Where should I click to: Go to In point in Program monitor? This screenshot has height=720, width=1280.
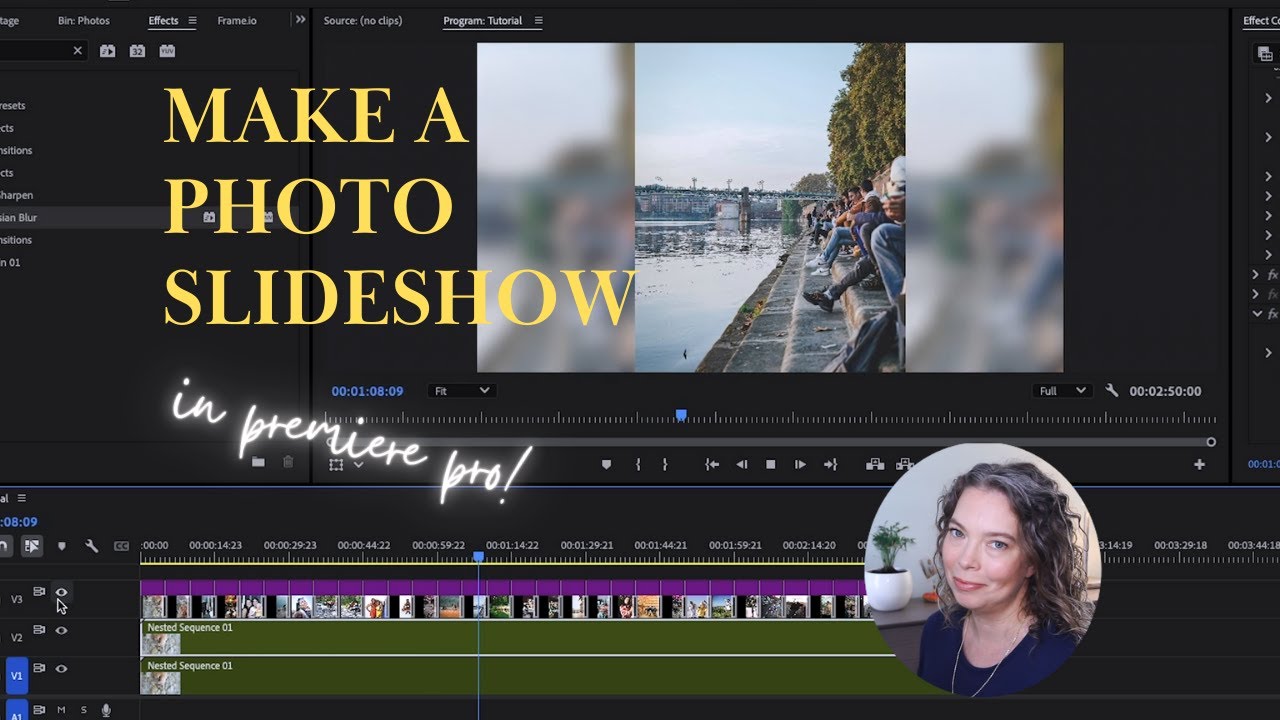(711, 464)
